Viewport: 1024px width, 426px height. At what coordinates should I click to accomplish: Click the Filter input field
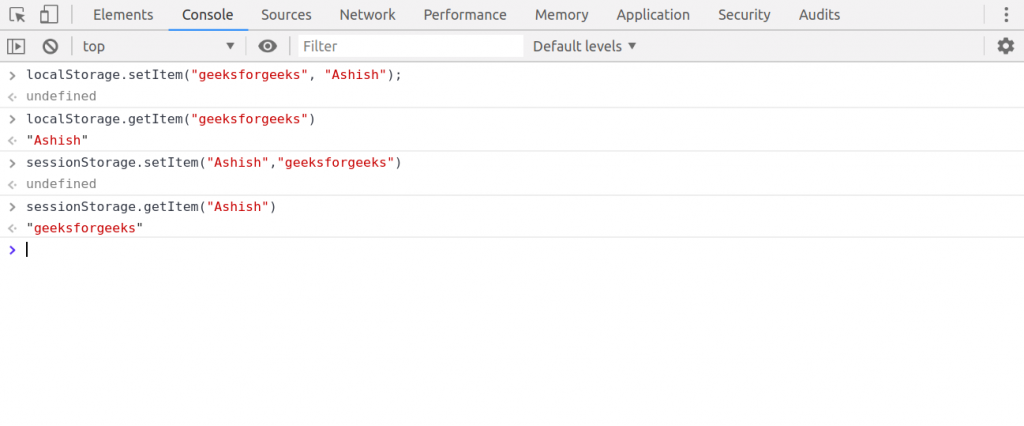point(410,46)
